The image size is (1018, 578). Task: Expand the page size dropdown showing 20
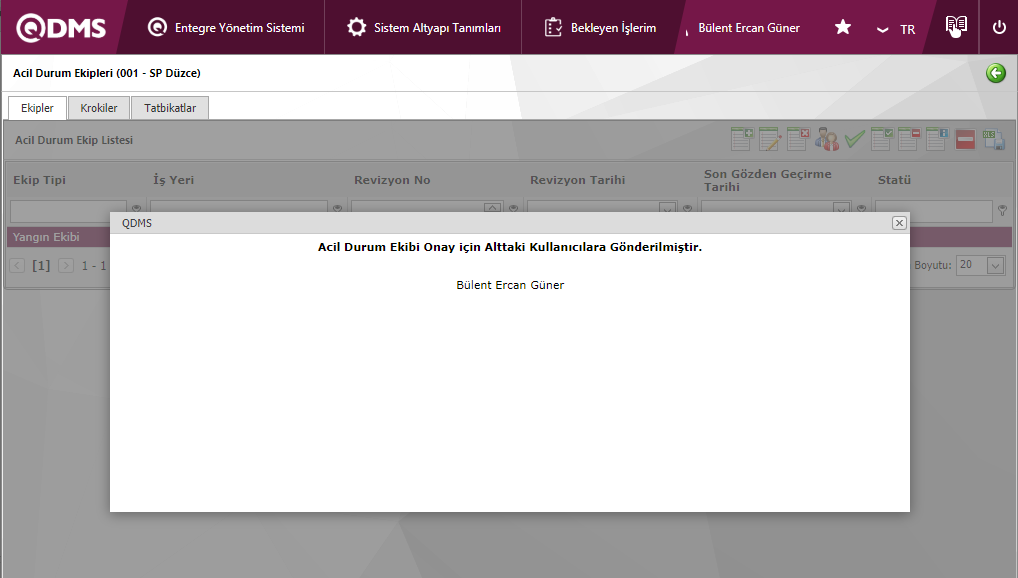[995, 265]
